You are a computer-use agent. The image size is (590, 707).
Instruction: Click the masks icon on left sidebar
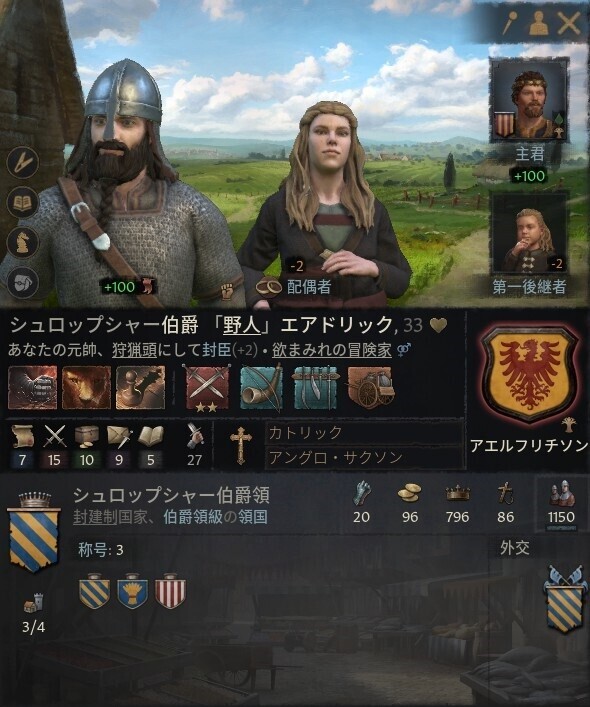[23, 282]
